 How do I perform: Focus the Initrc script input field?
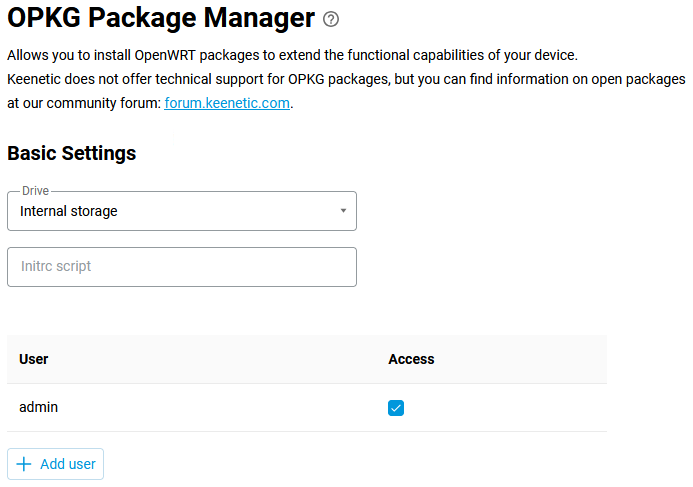[x=181, y=267]
